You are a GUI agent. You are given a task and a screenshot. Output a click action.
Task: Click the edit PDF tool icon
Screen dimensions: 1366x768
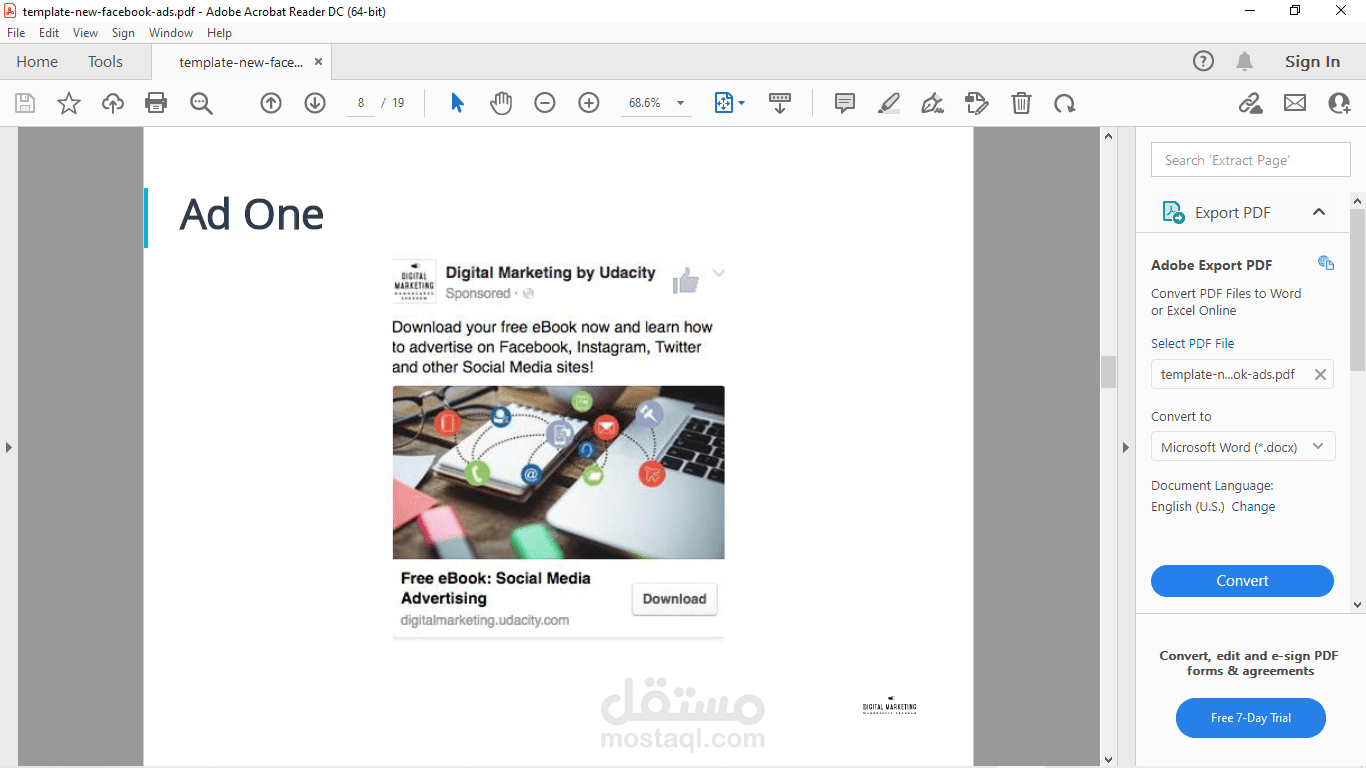pos(976,103)
